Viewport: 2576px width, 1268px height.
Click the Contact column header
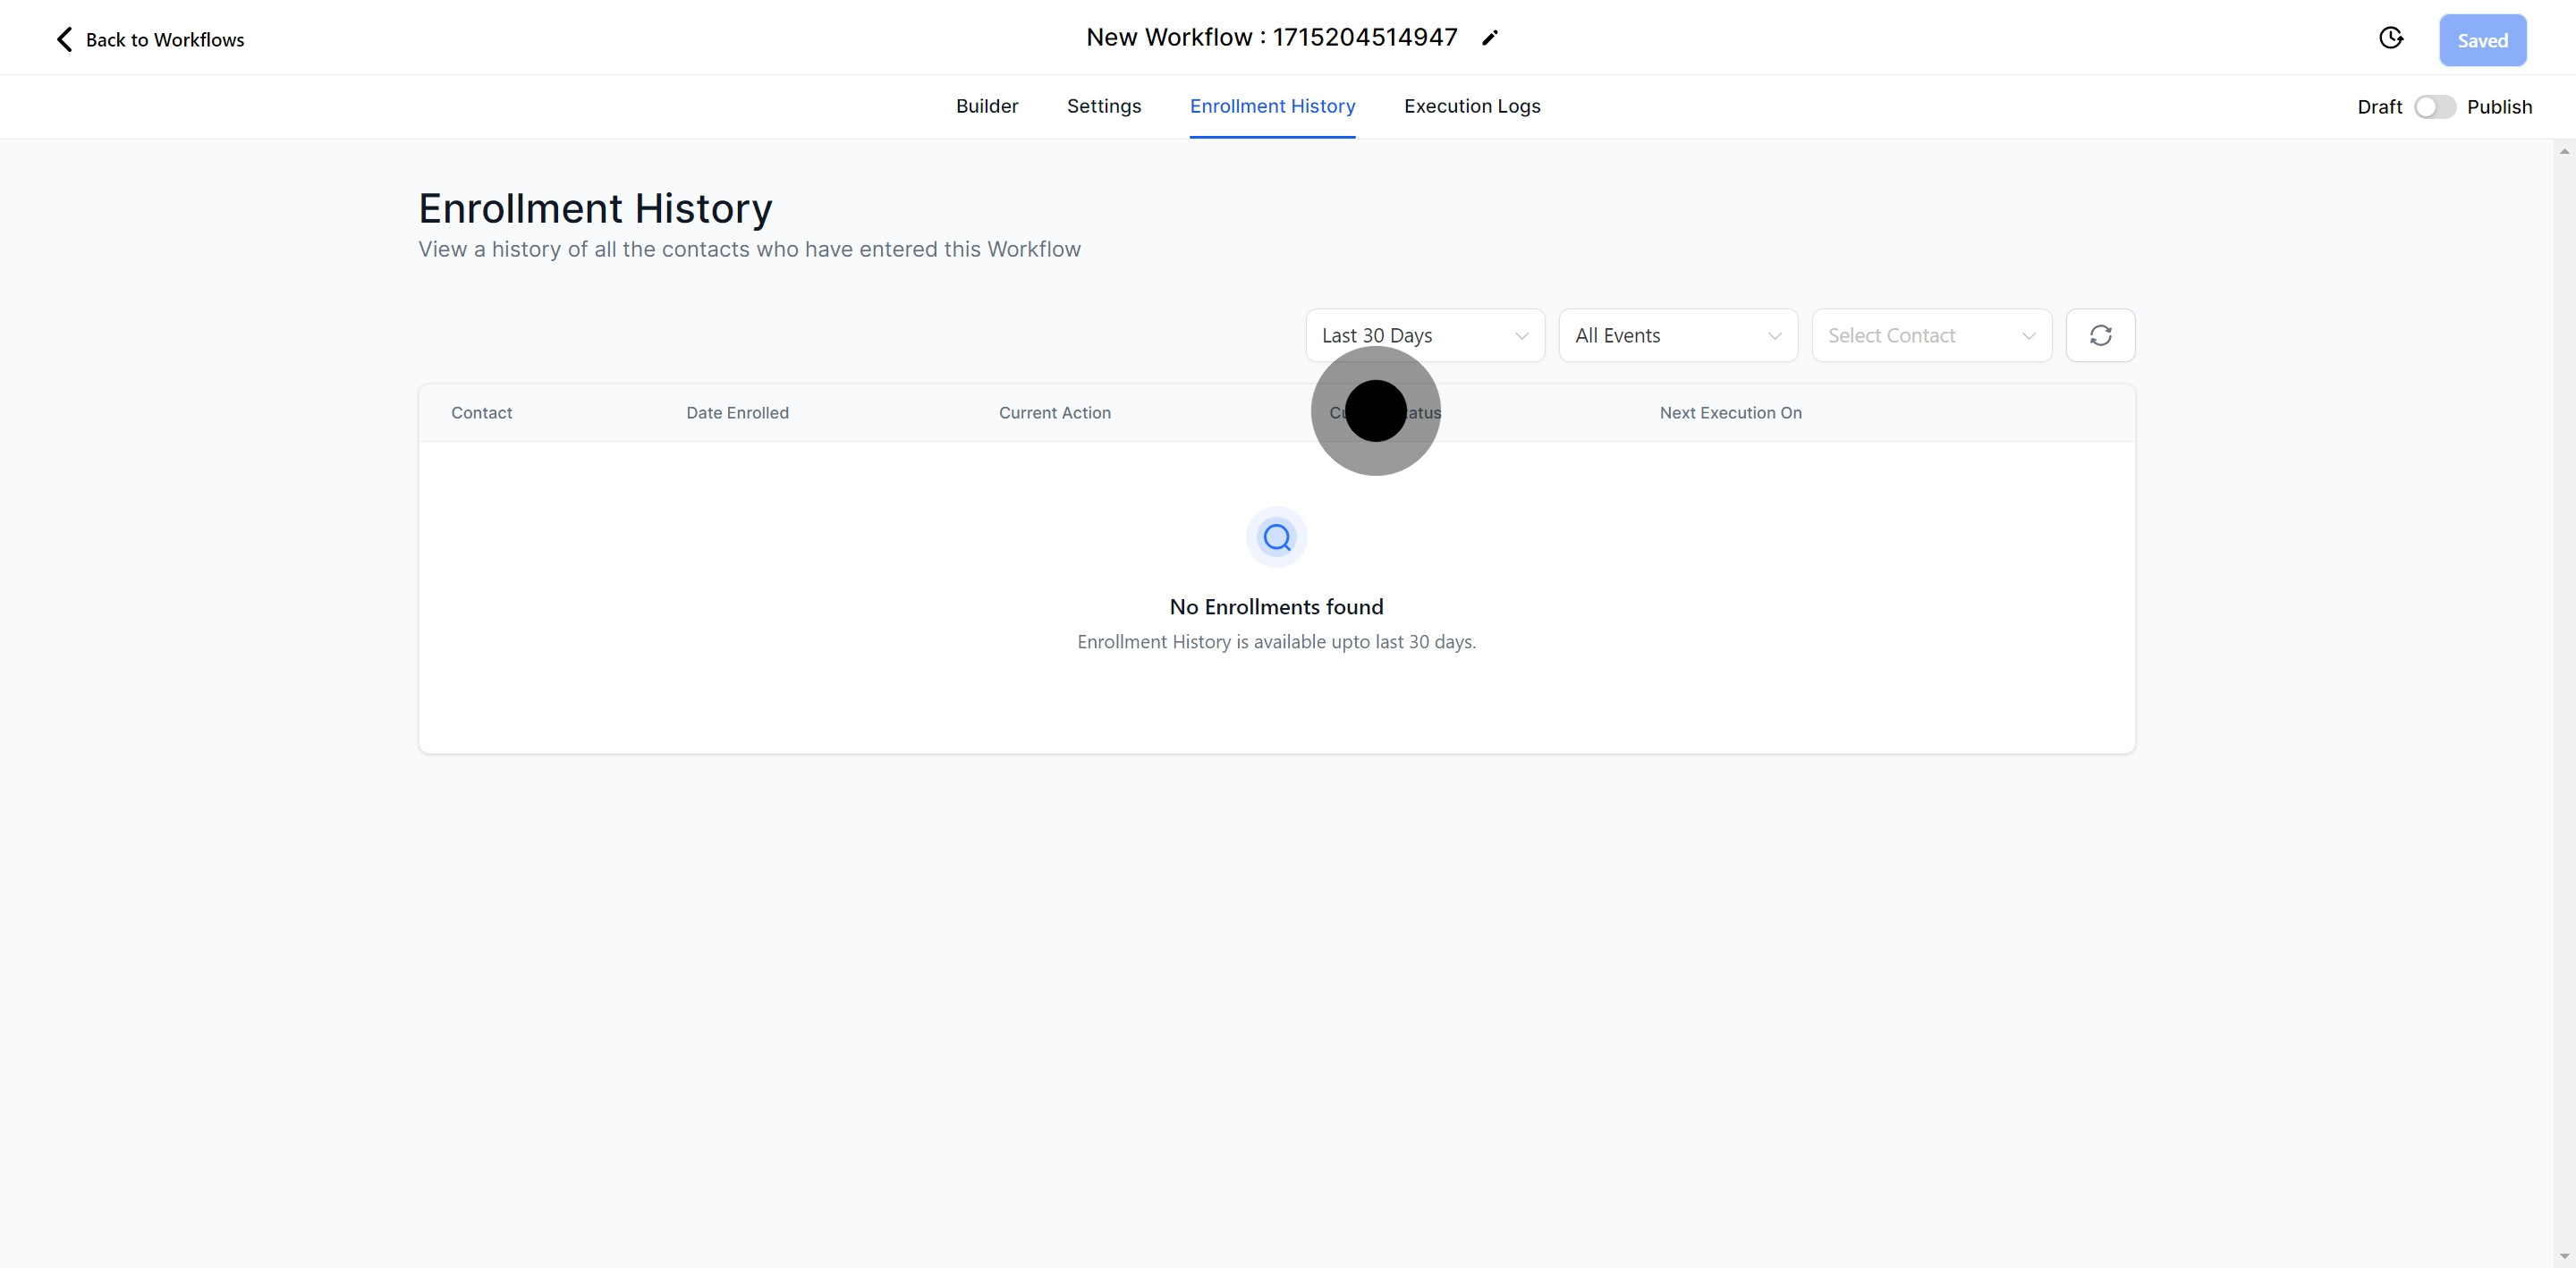click(x=481, y=413)
